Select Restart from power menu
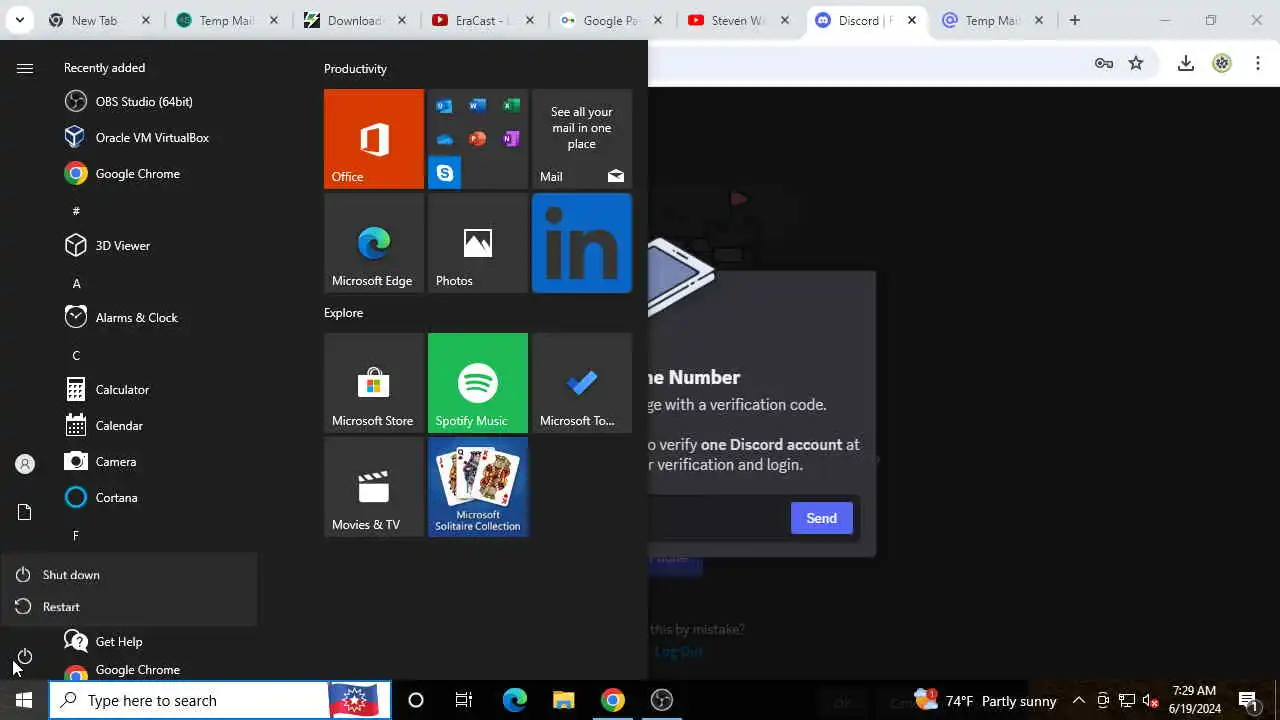The height and width of the screenshot is (720, 1280). [129, 607]
